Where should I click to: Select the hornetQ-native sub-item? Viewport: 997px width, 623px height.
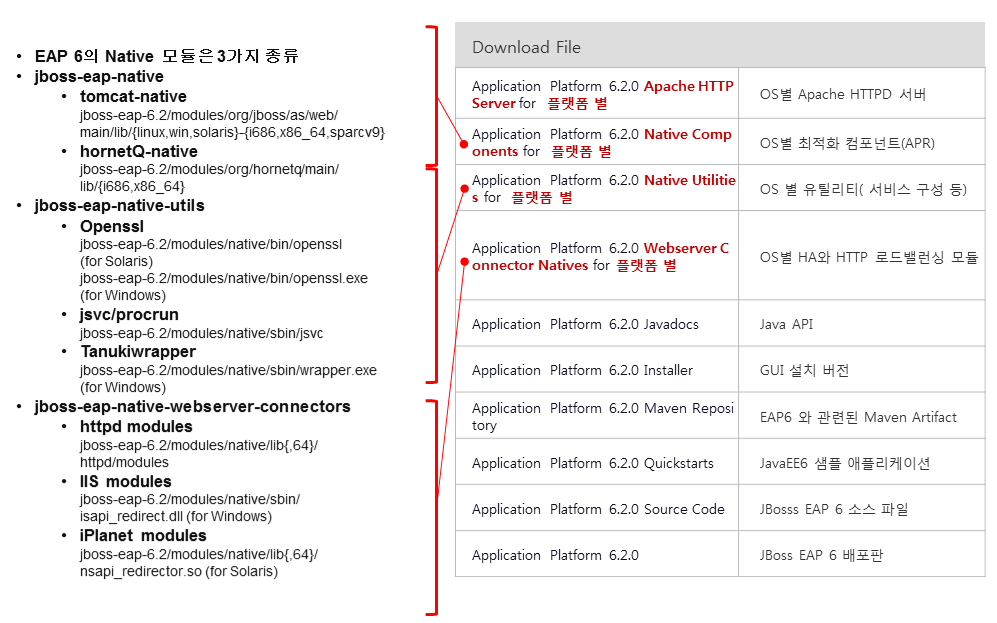tap(139, 151)
